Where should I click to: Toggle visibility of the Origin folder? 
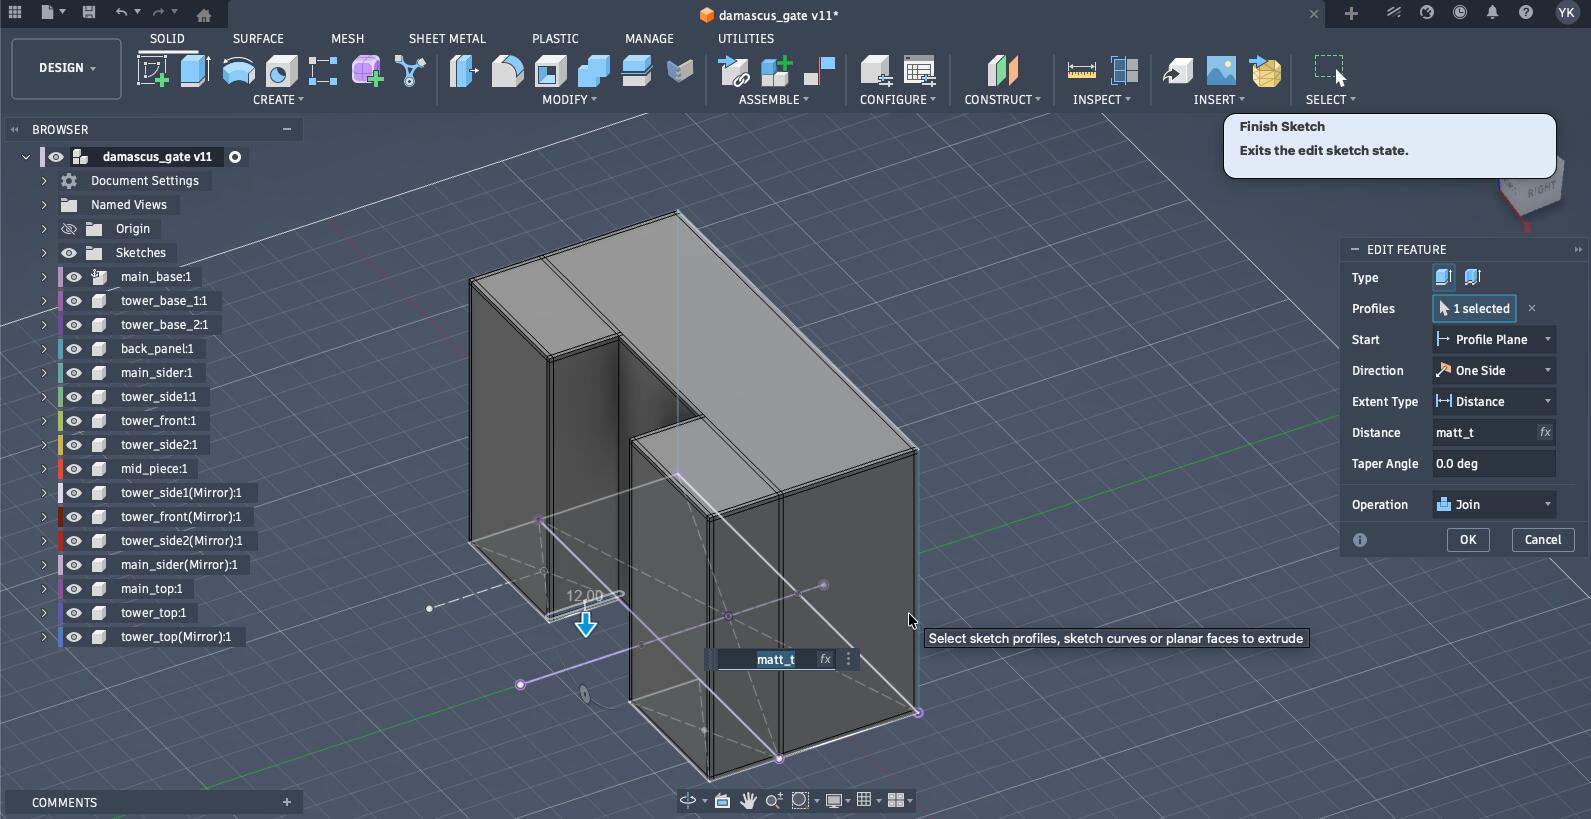tap(69, 229)
